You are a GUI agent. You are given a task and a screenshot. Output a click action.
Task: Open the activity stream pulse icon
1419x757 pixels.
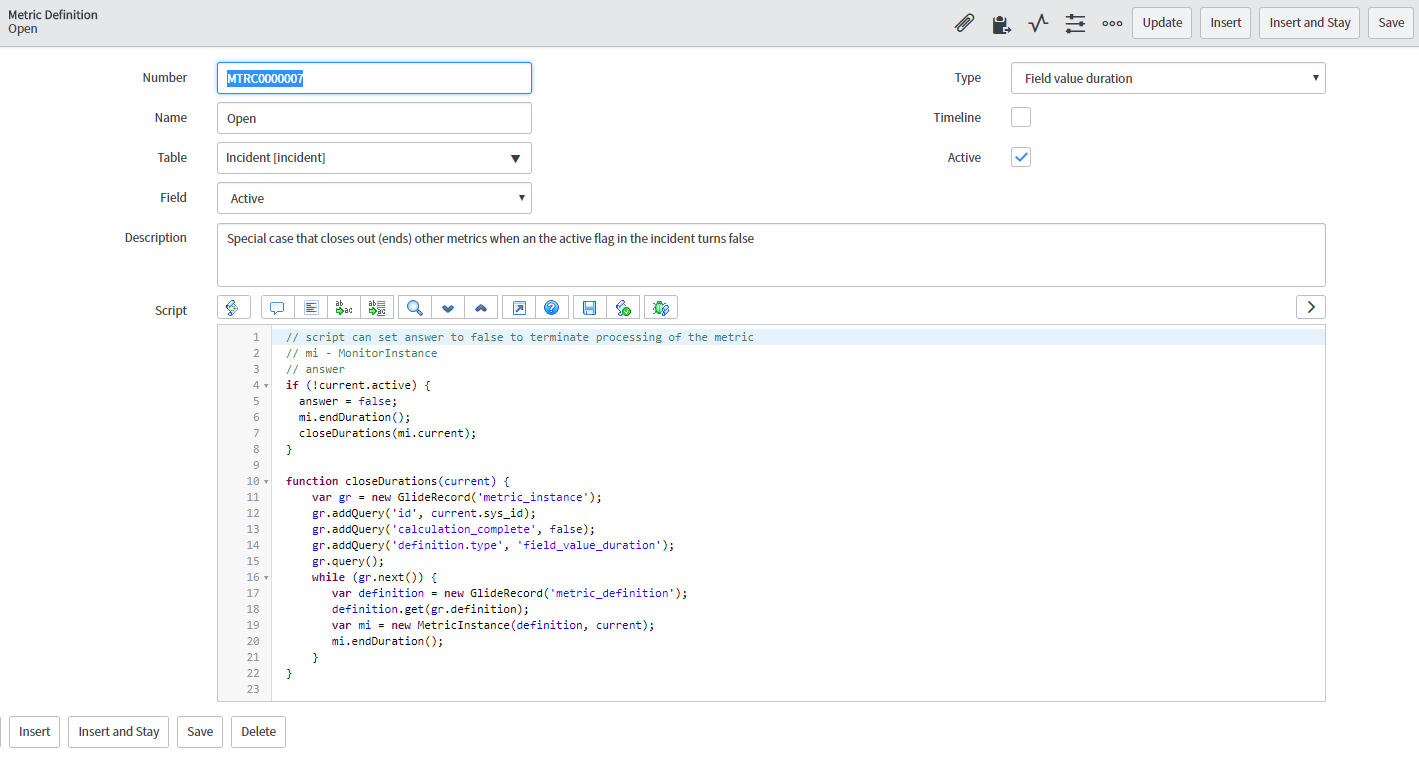click(x=1038, y=23)
